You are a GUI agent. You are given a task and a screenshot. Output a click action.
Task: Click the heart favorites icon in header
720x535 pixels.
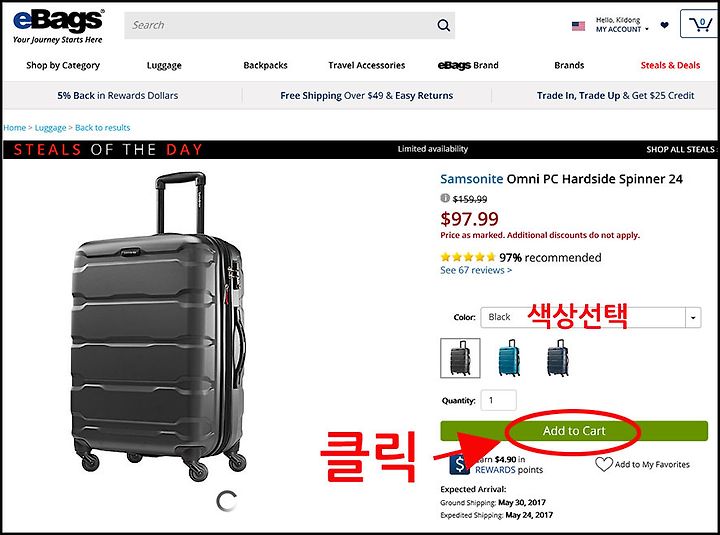tap(664, 25)
